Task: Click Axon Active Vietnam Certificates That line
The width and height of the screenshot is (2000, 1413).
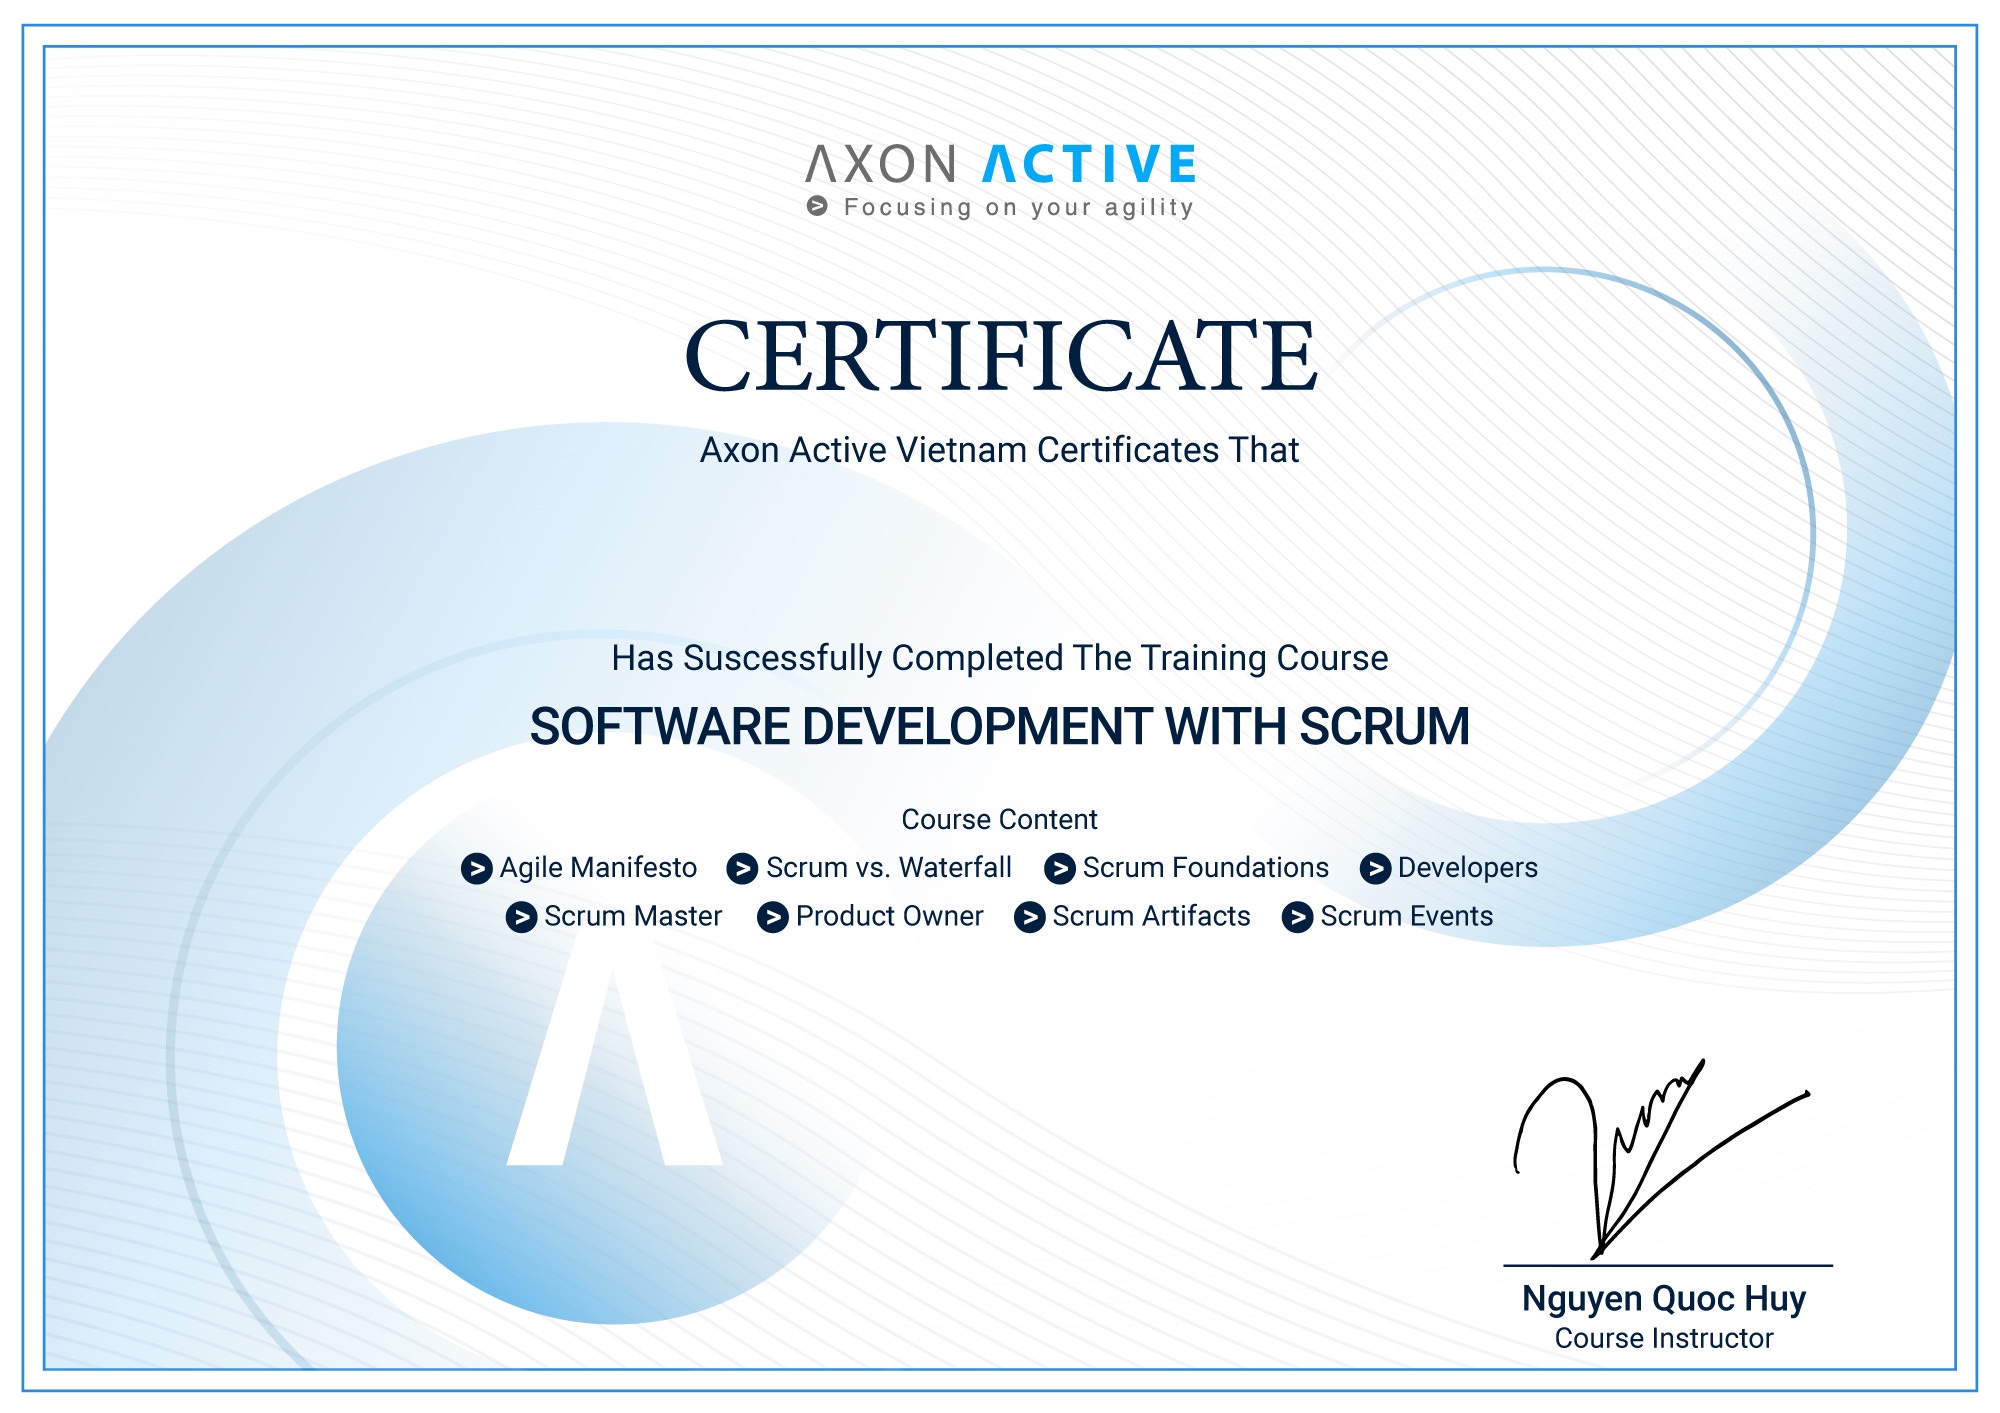Action: point(999,450)
